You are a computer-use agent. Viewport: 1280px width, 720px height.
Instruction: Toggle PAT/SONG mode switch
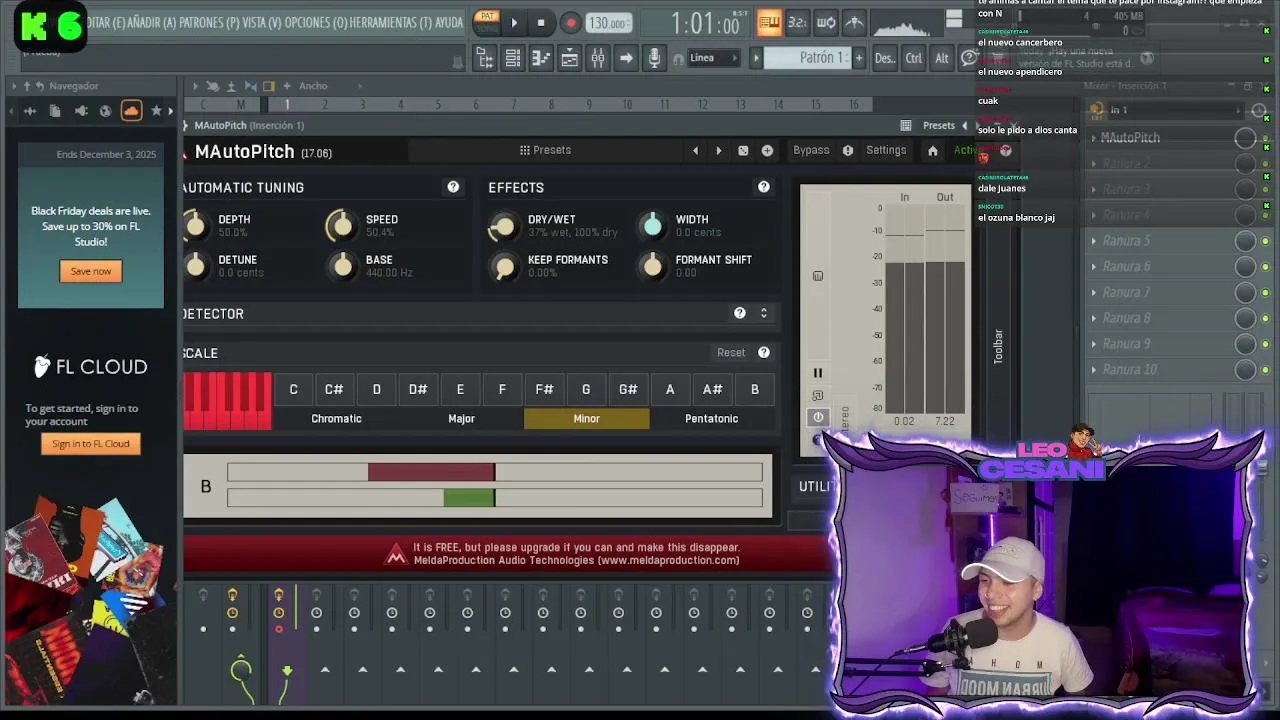click(487, 21)
